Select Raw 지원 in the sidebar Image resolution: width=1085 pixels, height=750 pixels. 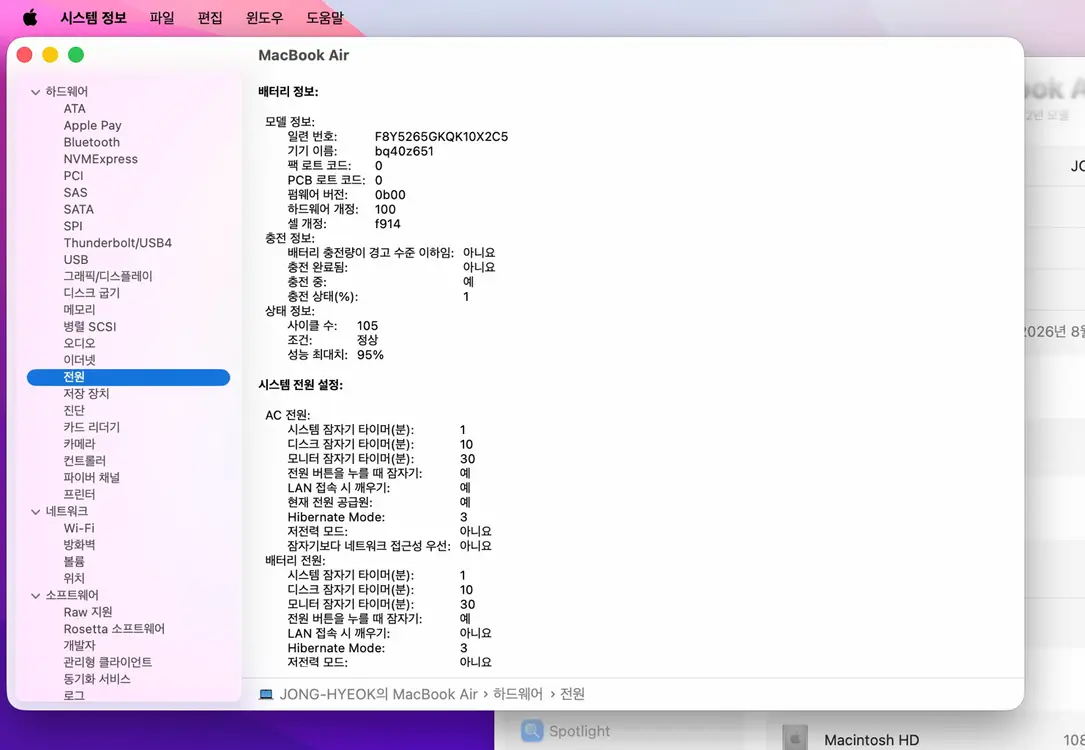pyautogui.click(x=88, y=612)
